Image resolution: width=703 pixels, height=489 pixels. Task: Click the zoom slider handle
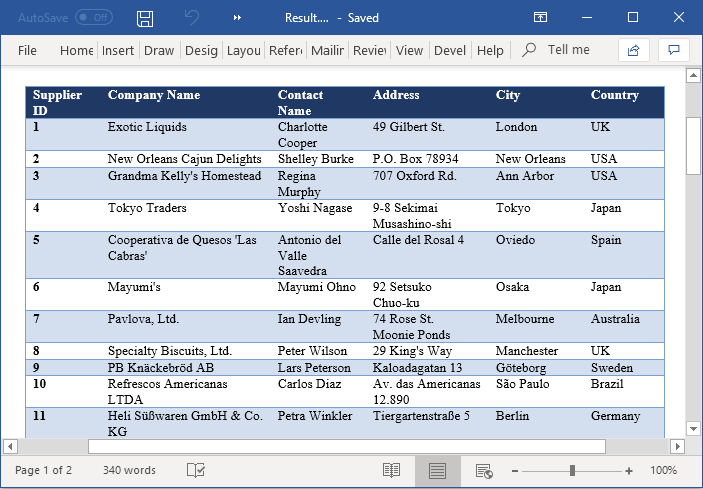[x=572, y=470]
